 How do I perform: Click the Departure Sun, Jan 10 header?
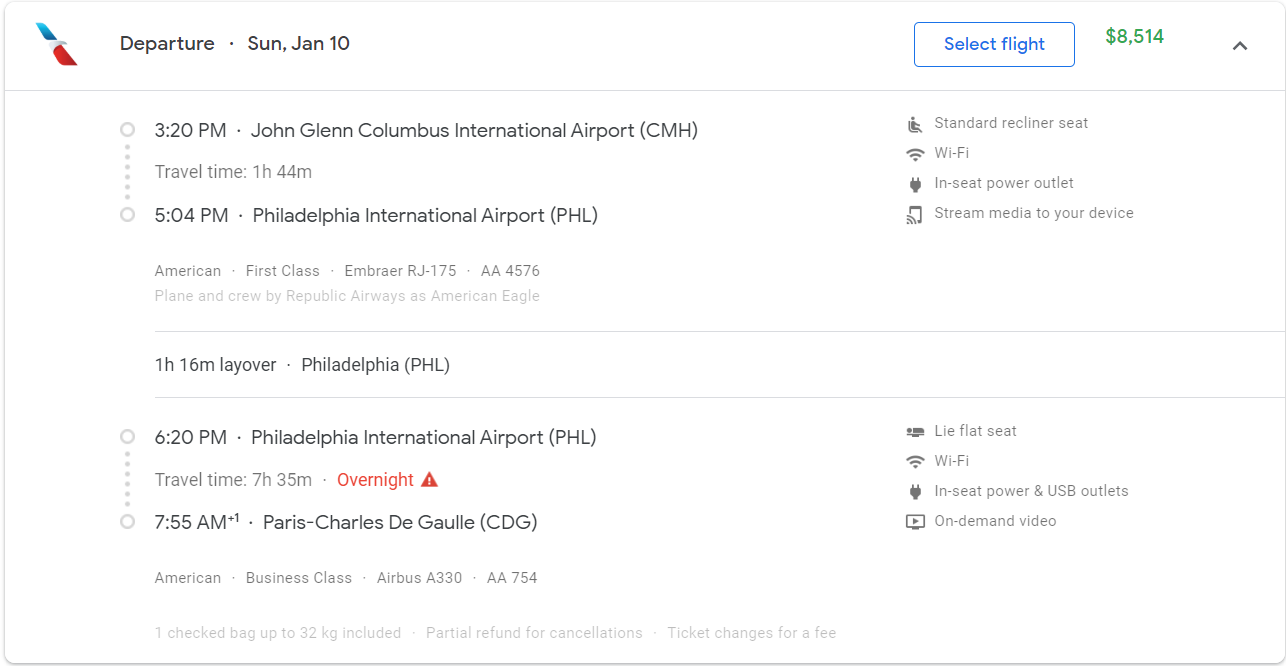[x=235, y=44]
